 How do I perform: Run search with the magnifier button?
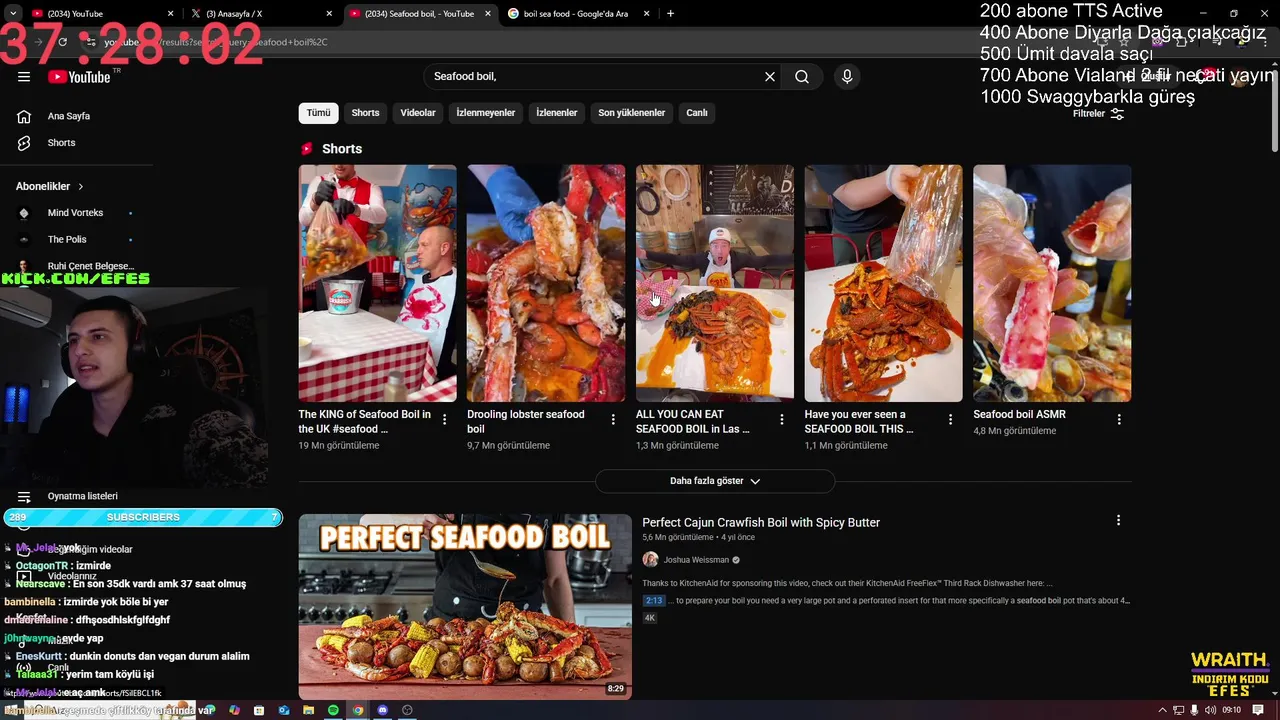(x=802, y=77)
